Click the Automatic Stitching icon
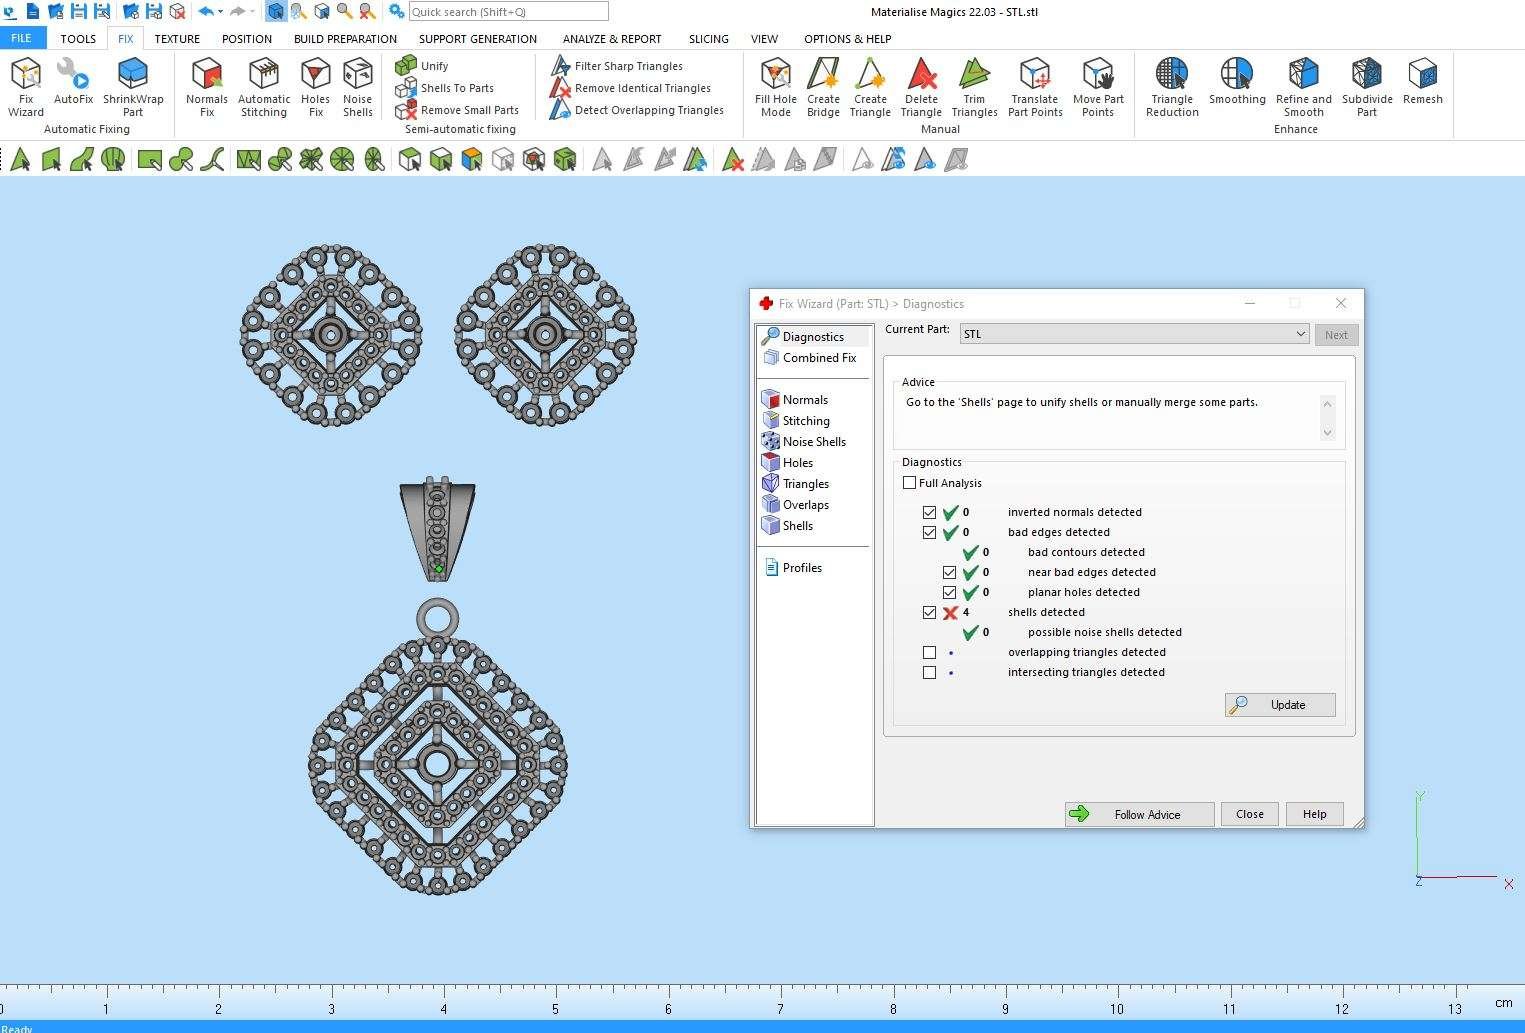This screenshot has height=1033, width=1525. [x=264, y=86]
